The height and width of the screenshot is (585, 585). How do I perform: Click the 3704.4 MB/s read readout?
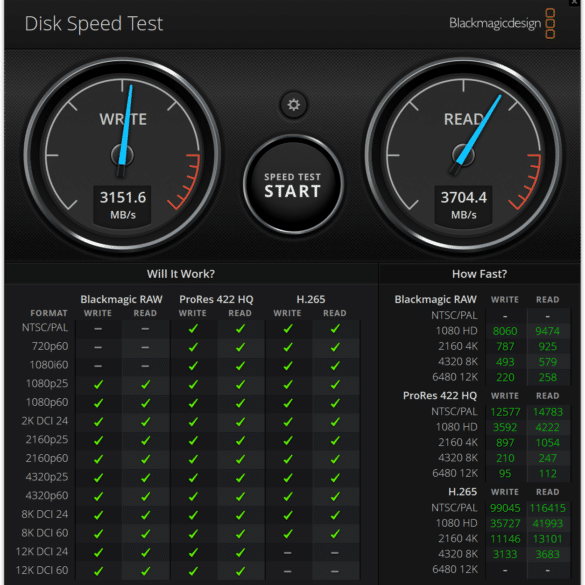pyautogui.click(x=463, y=205)
